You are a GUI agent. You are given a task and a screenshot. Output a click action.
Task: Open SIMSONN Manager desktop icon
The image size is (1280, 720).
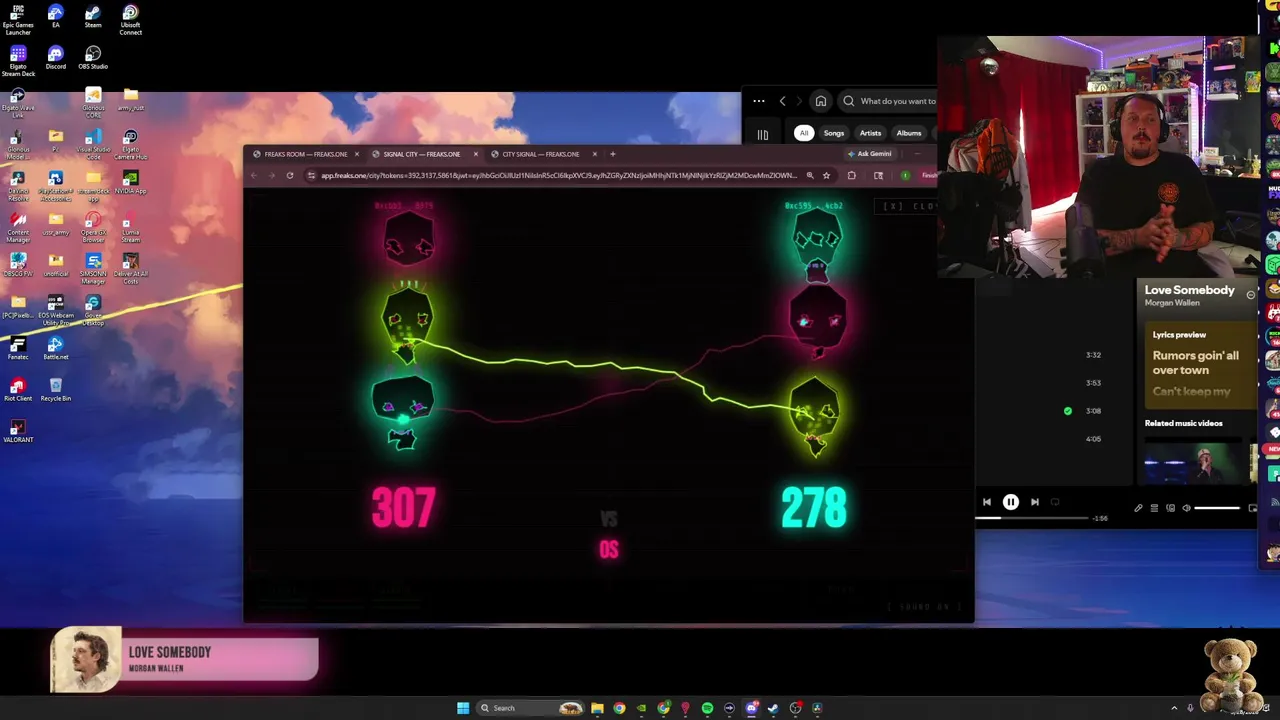pyautogui.click(x=93, y=270)
